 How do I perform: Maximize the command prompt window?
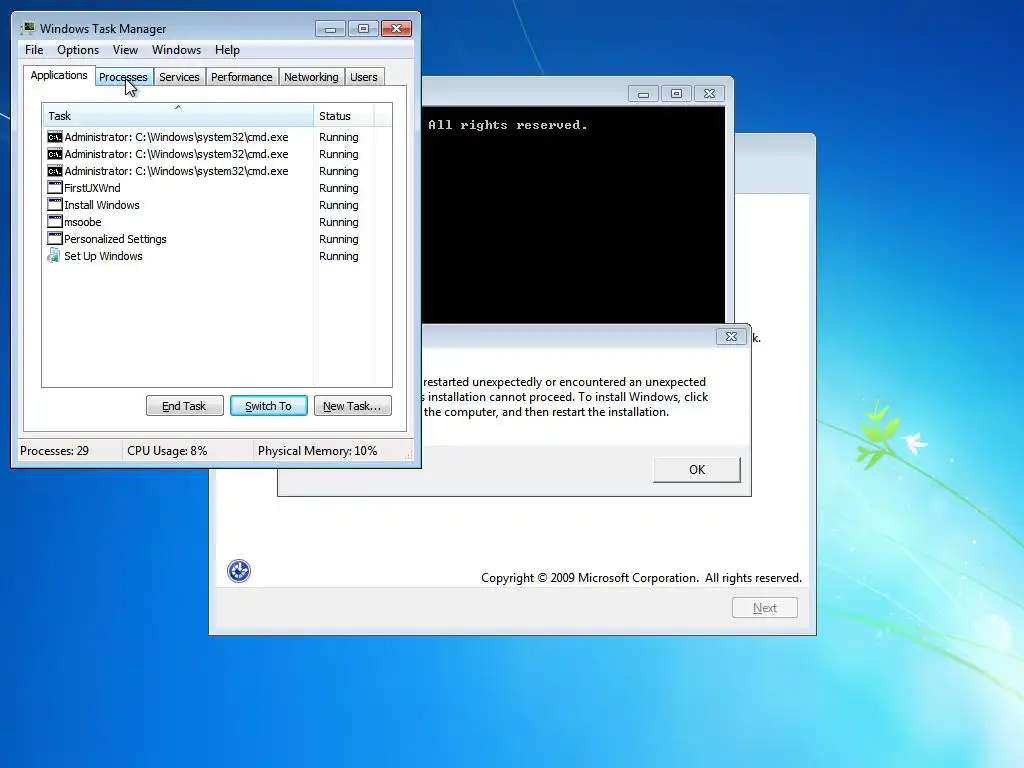(676, 94)
